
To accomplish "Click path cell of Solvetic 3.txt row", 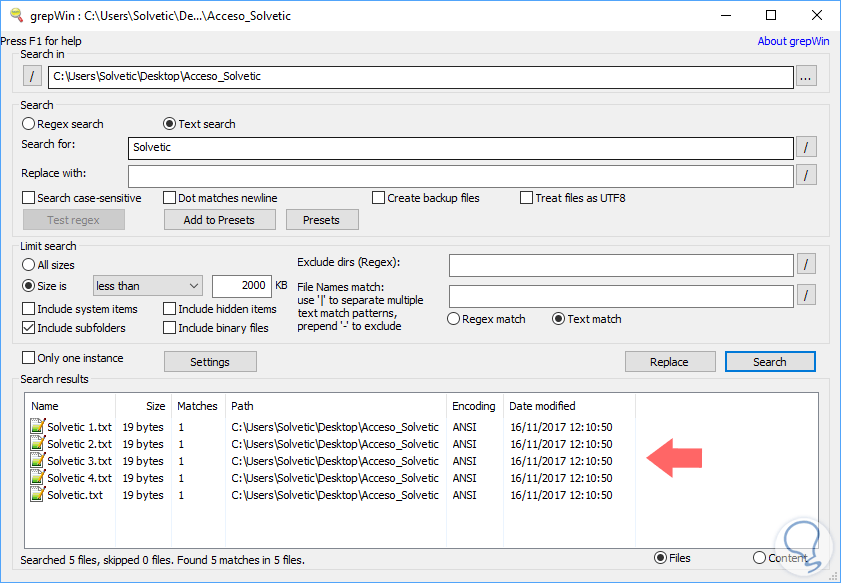I will coord(335,461).
